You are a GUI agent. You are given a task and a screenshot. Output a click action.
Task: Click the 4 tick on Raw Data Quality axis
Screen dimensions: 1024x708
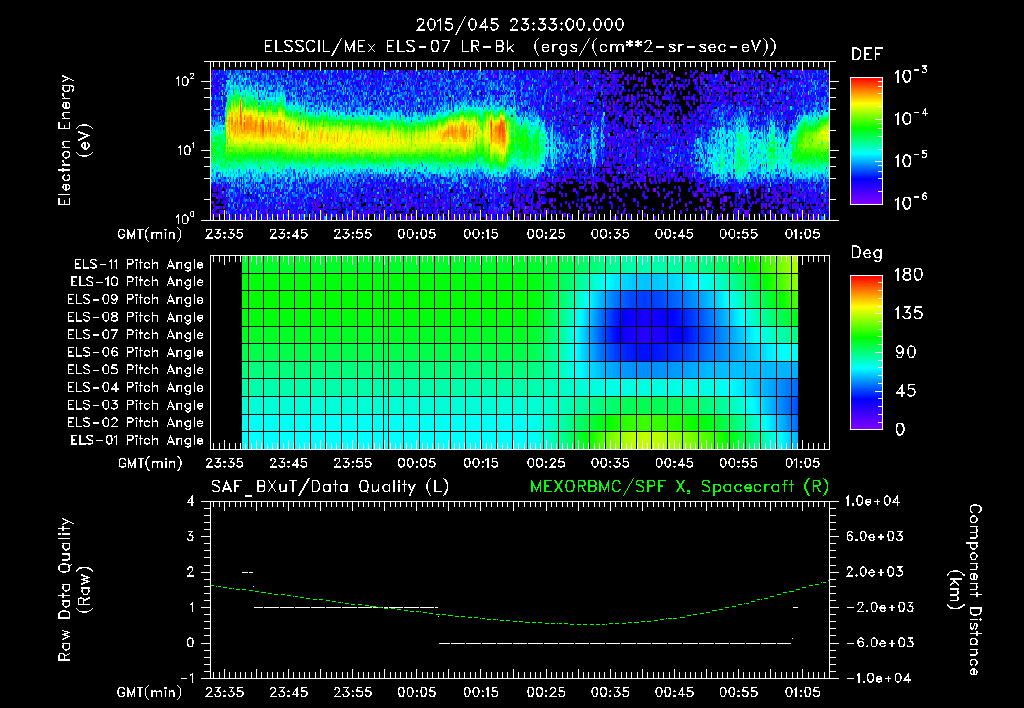191,501
